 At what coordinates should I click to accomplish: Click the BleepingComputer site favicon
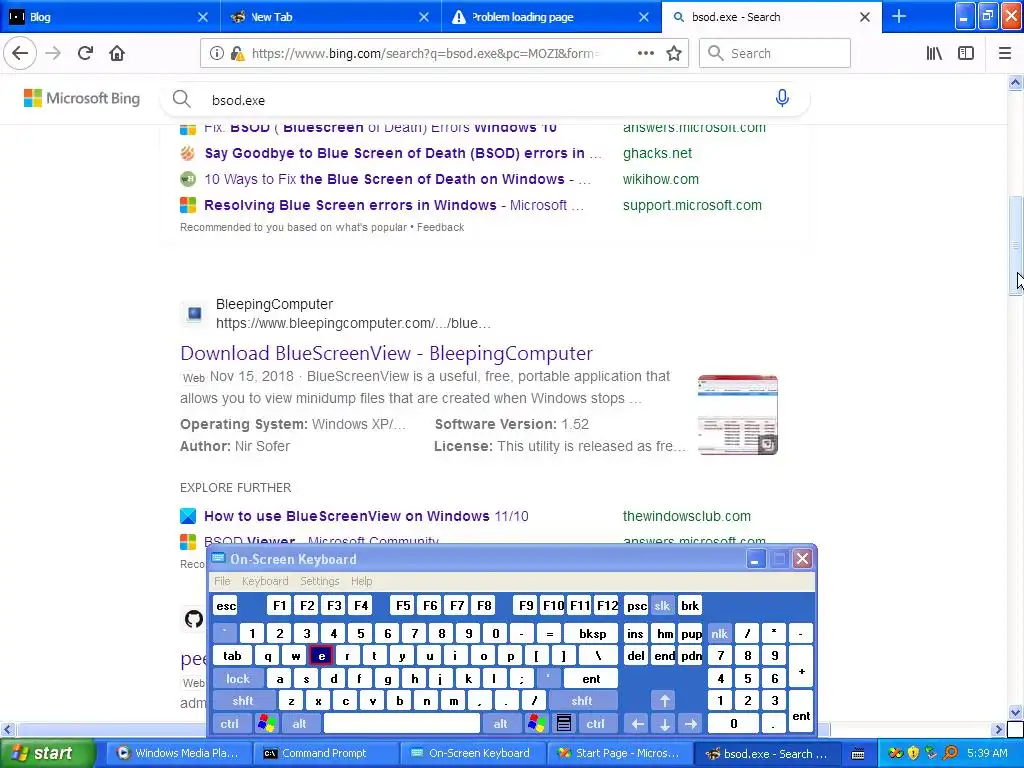(195, 314)
